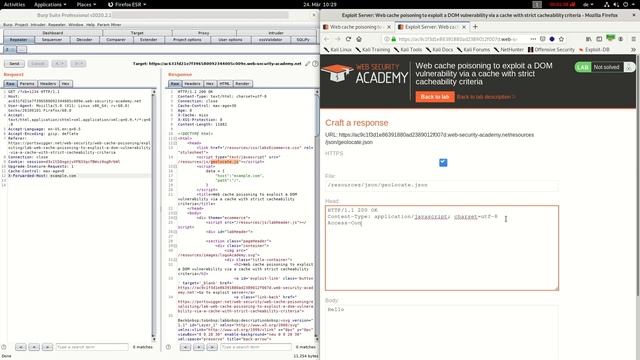Open the keyboard layout 'de' dropdown
640x360 pixels.
(588, 4)
